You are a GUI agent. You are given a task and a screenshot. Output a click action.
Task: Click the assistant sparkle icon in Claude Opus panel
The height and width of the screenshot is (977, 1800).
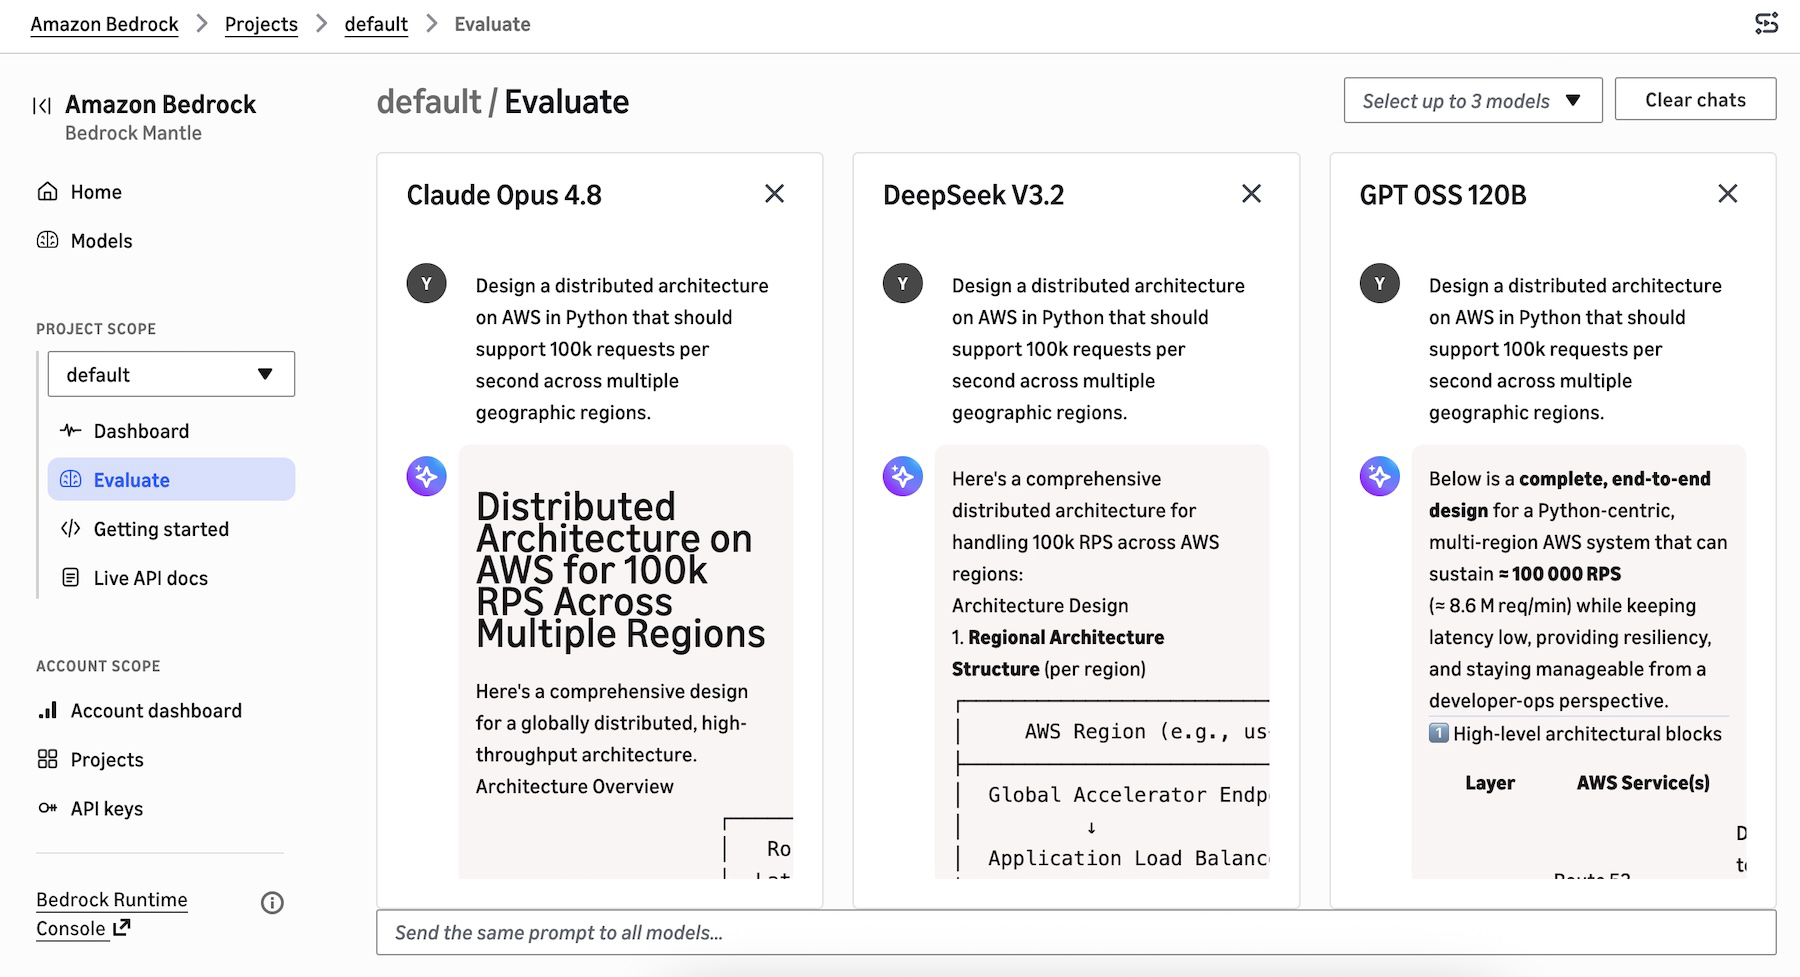point(426,476)
